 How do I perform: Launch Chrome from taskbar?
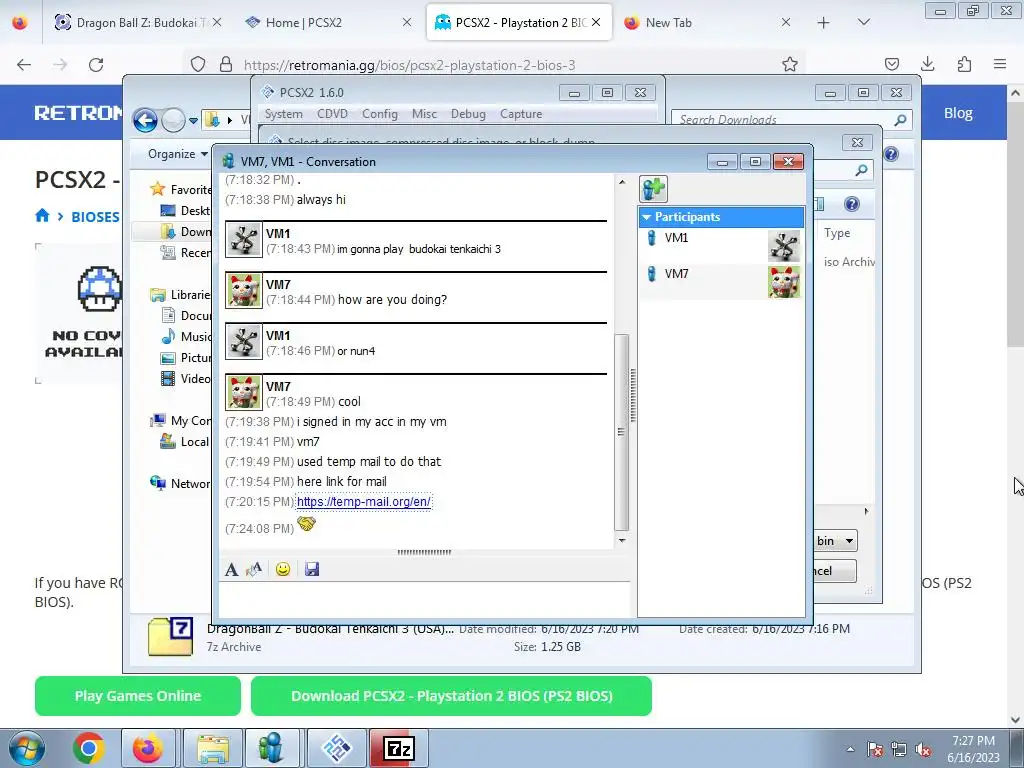(x=89, y=748)
